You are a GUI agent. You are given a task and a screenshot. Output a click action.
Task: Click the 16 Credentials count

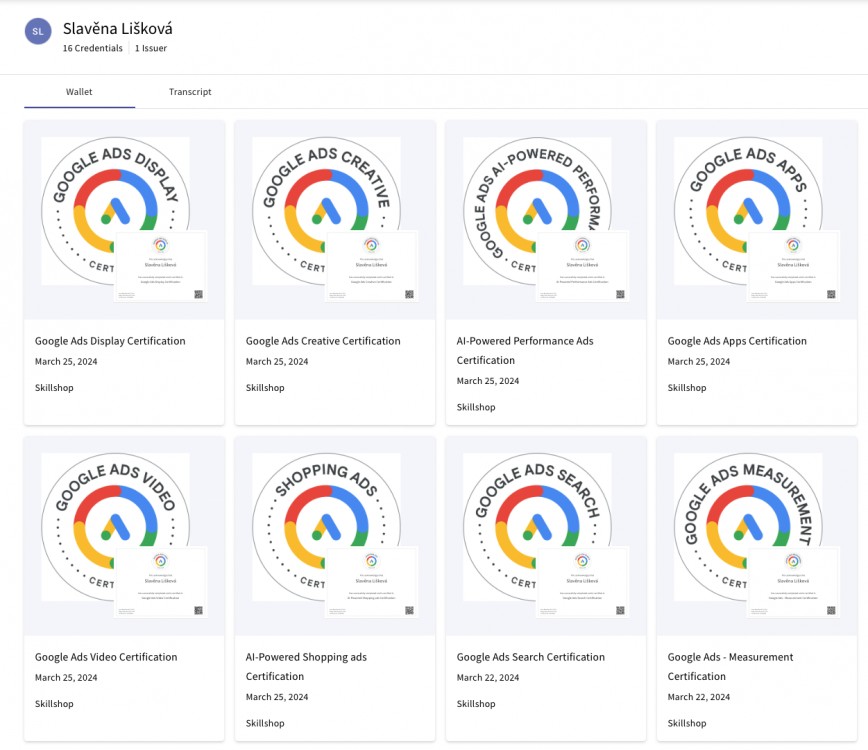click(x=92, y=48)
